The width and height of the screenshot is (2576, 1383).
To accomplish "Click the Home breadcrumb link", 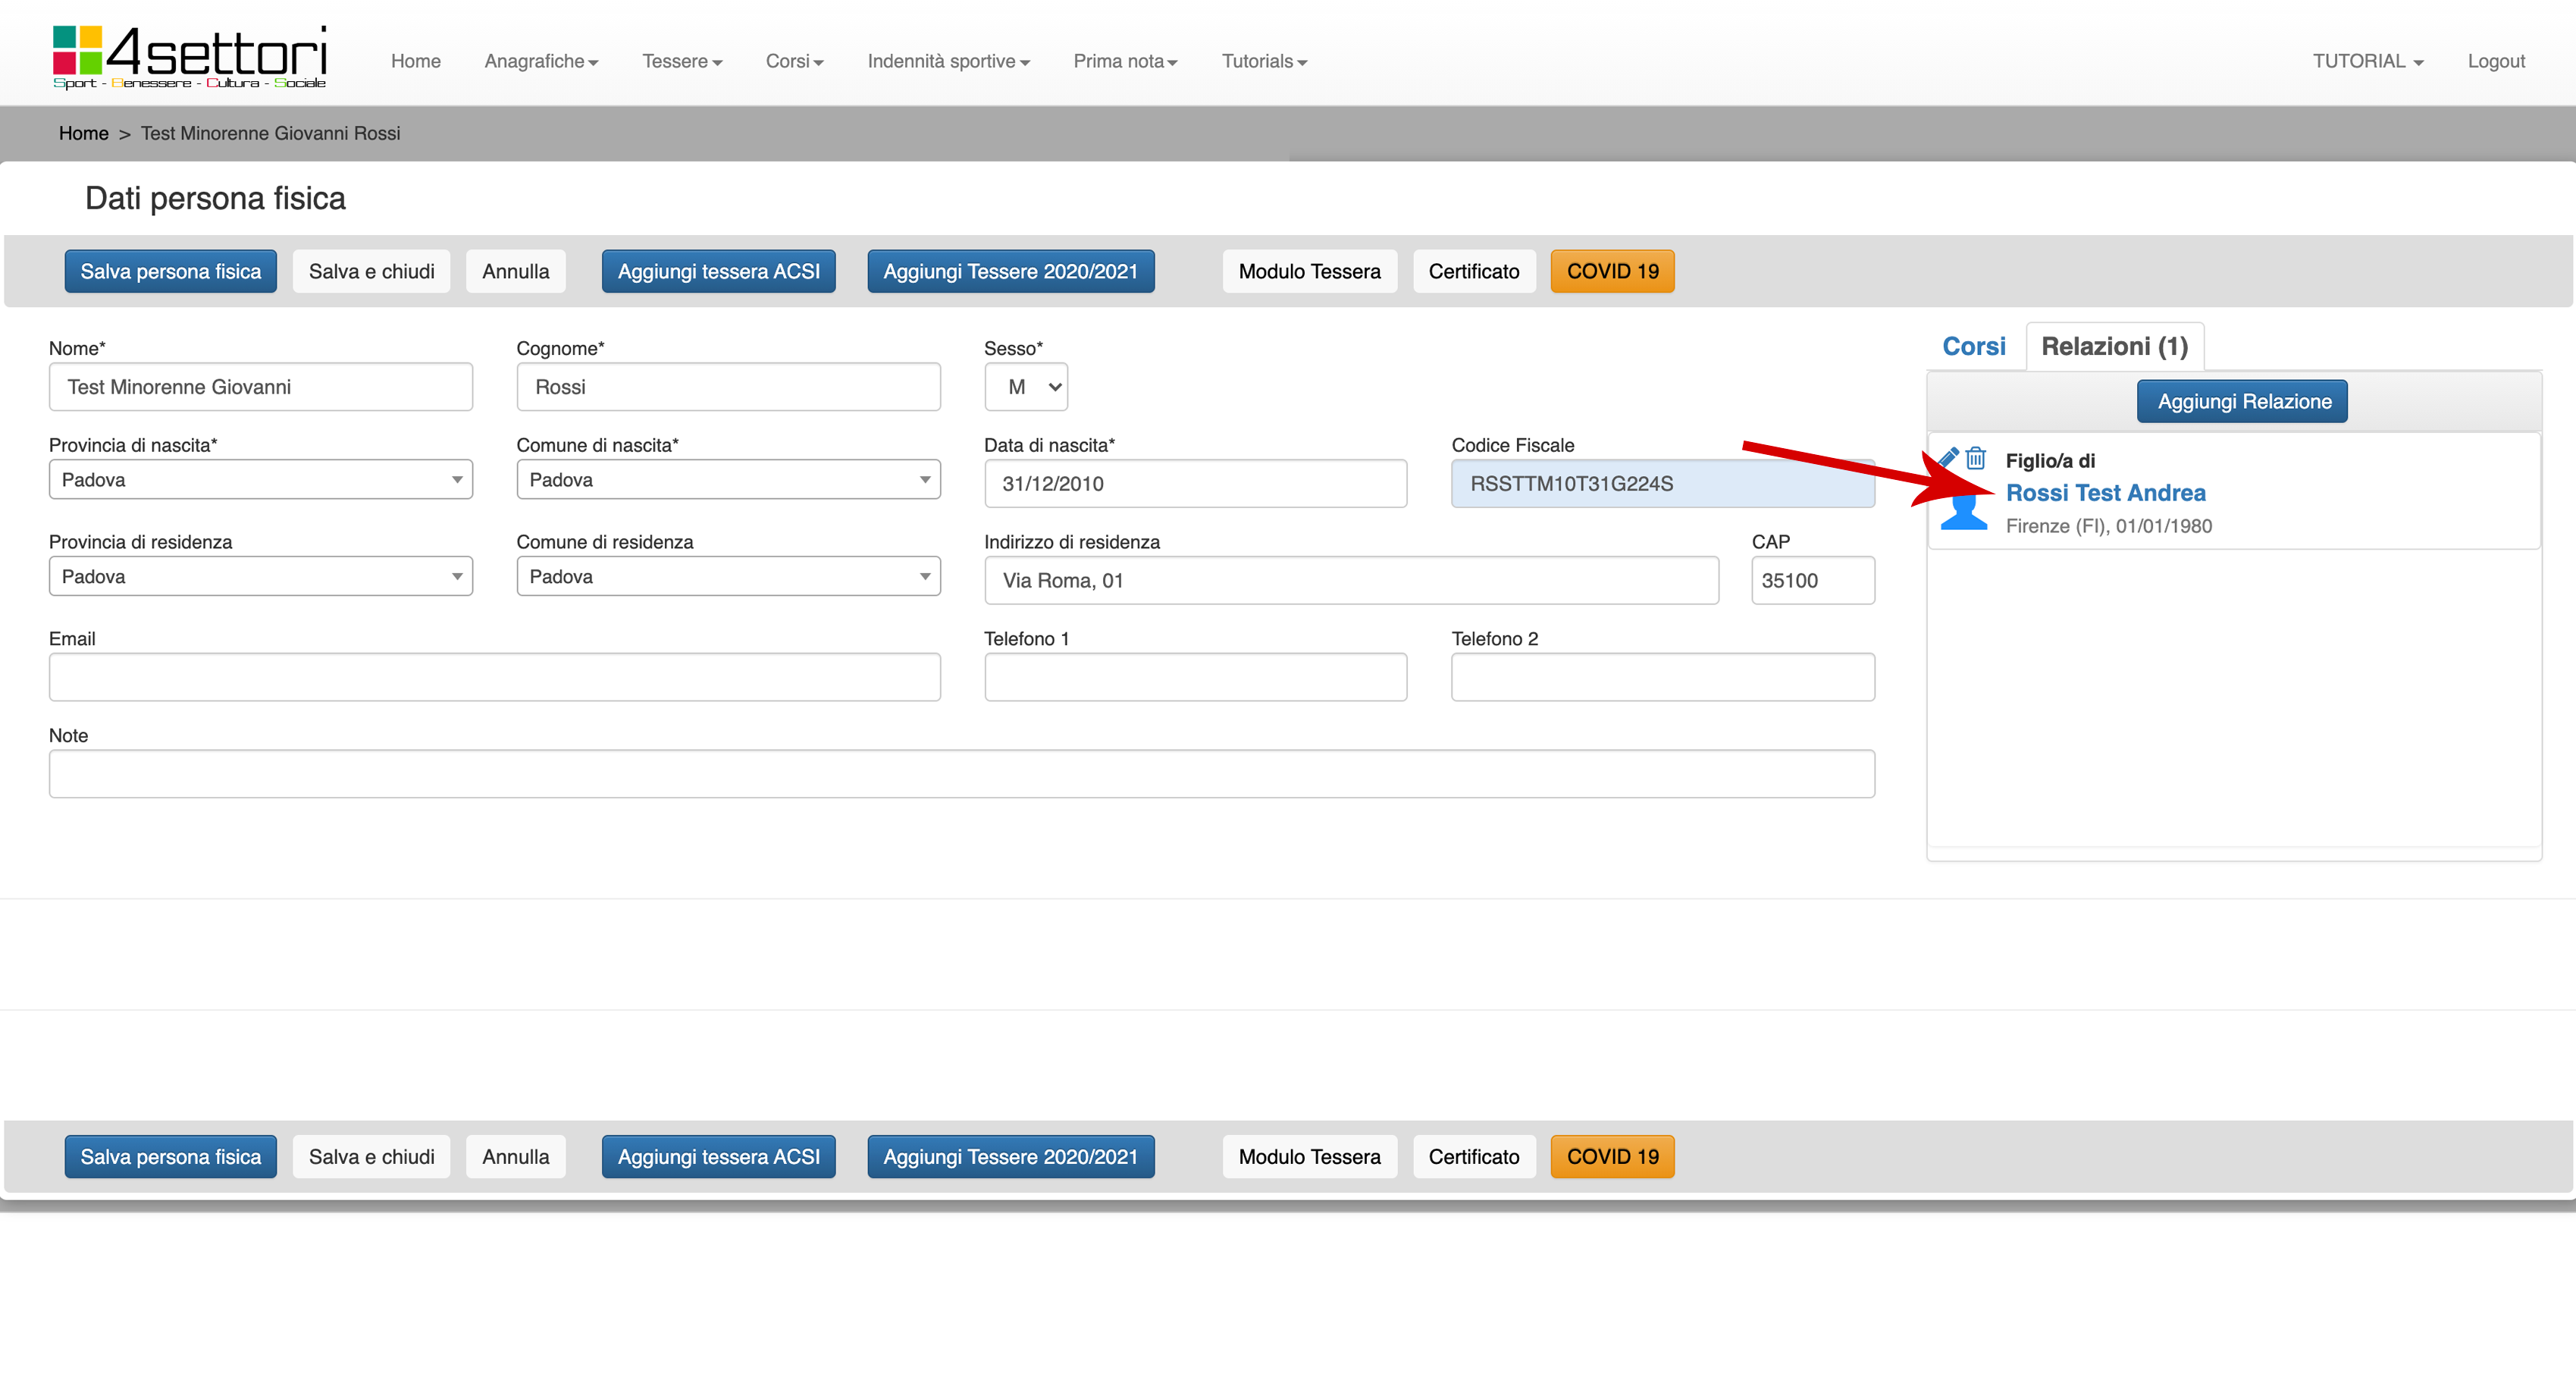I will click(83, 133).
